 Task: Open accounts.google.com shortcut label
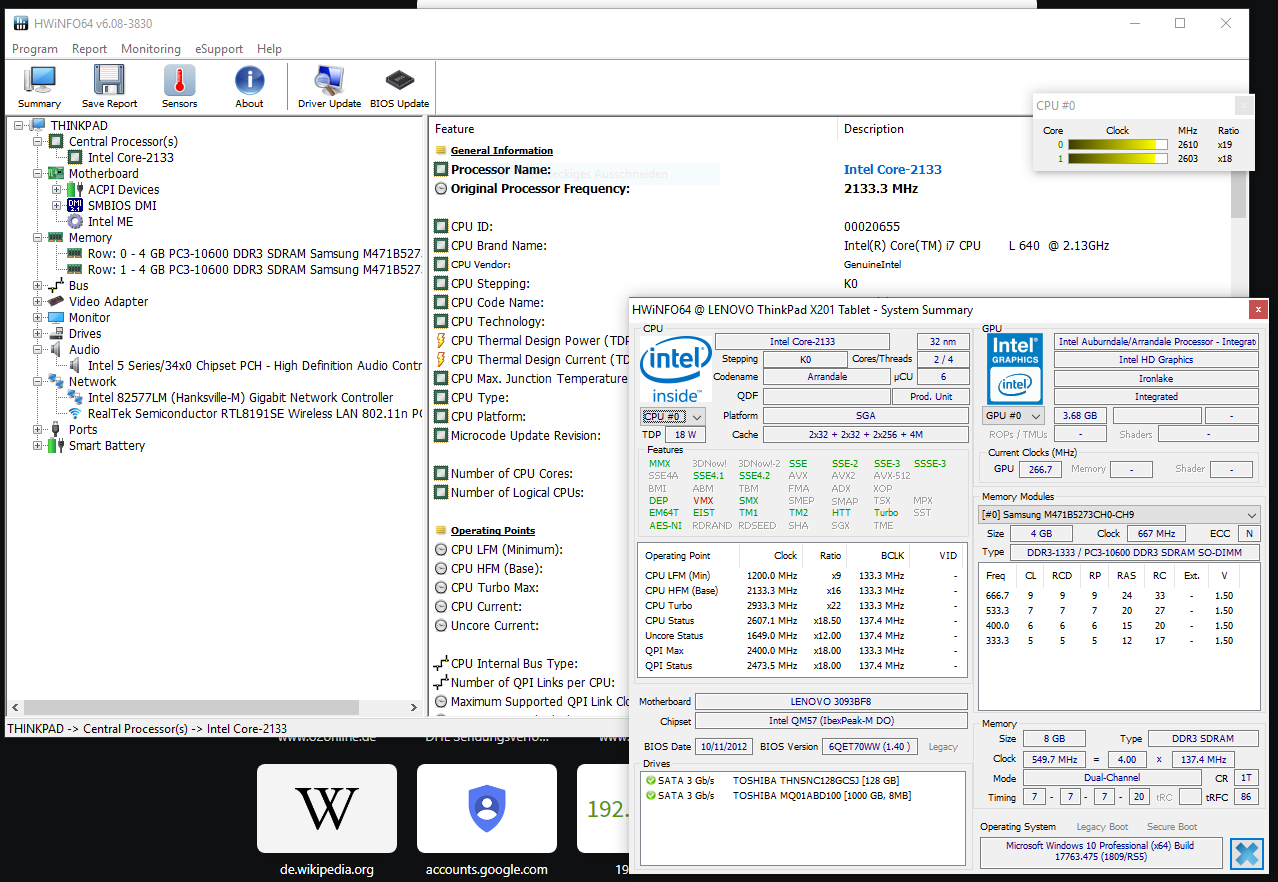pyautogui.click(x=487, y=869)
